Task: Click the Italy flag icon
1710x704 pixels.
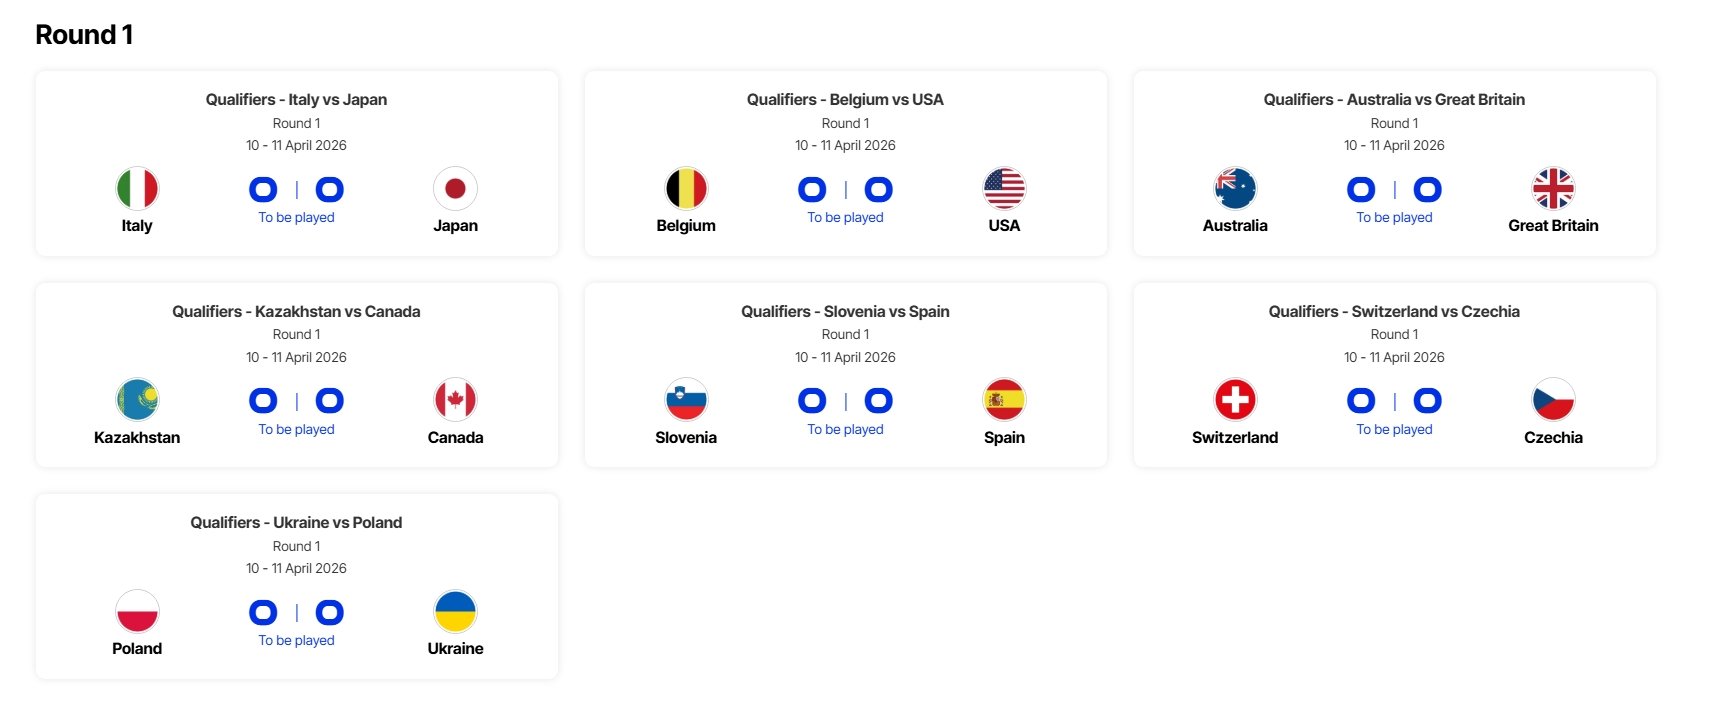Action: pyautogui.click(x=137, y=188)
